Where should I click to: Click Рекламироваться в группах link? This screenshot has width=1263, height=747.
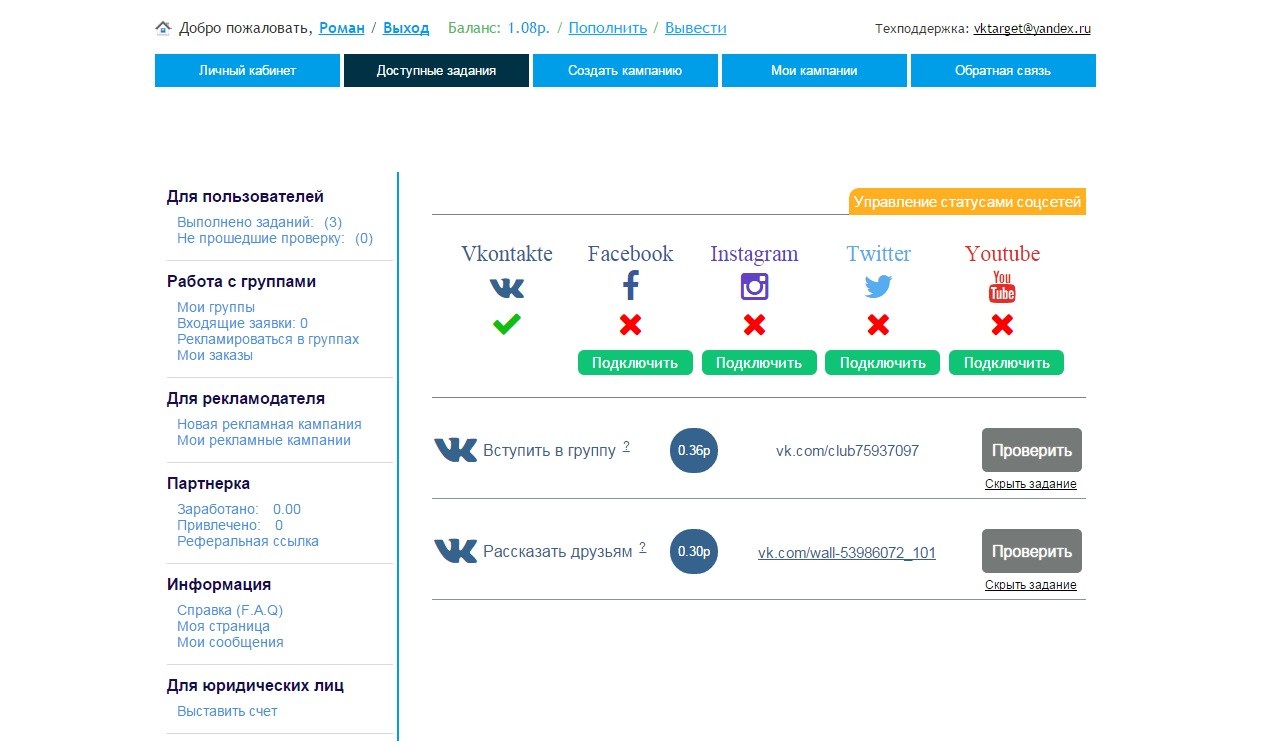[x=268, y=339]
